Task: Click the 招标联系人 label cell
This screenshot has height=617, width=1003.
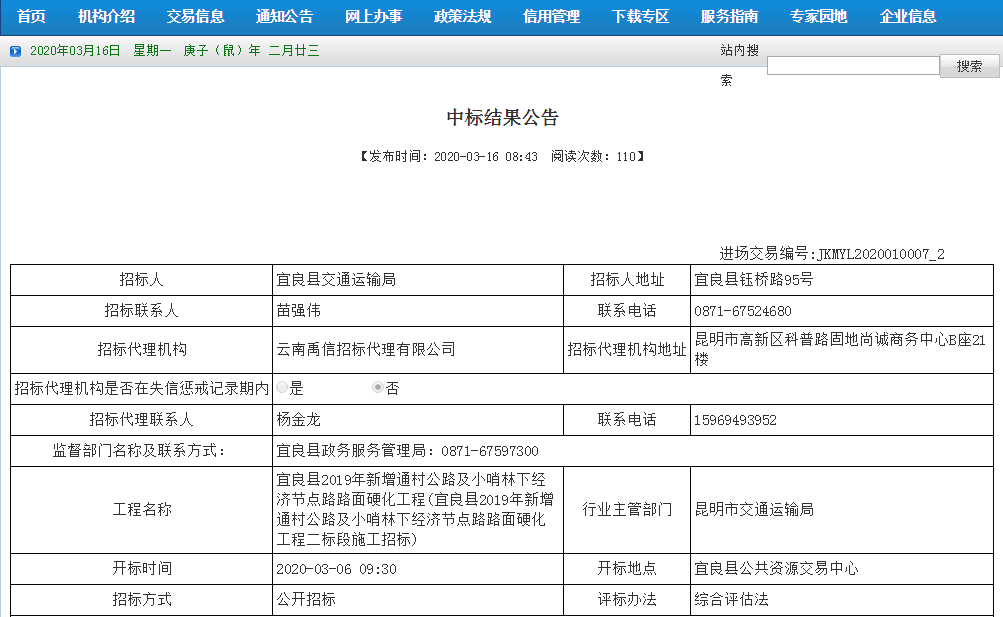Action: (x=141, y=311)
